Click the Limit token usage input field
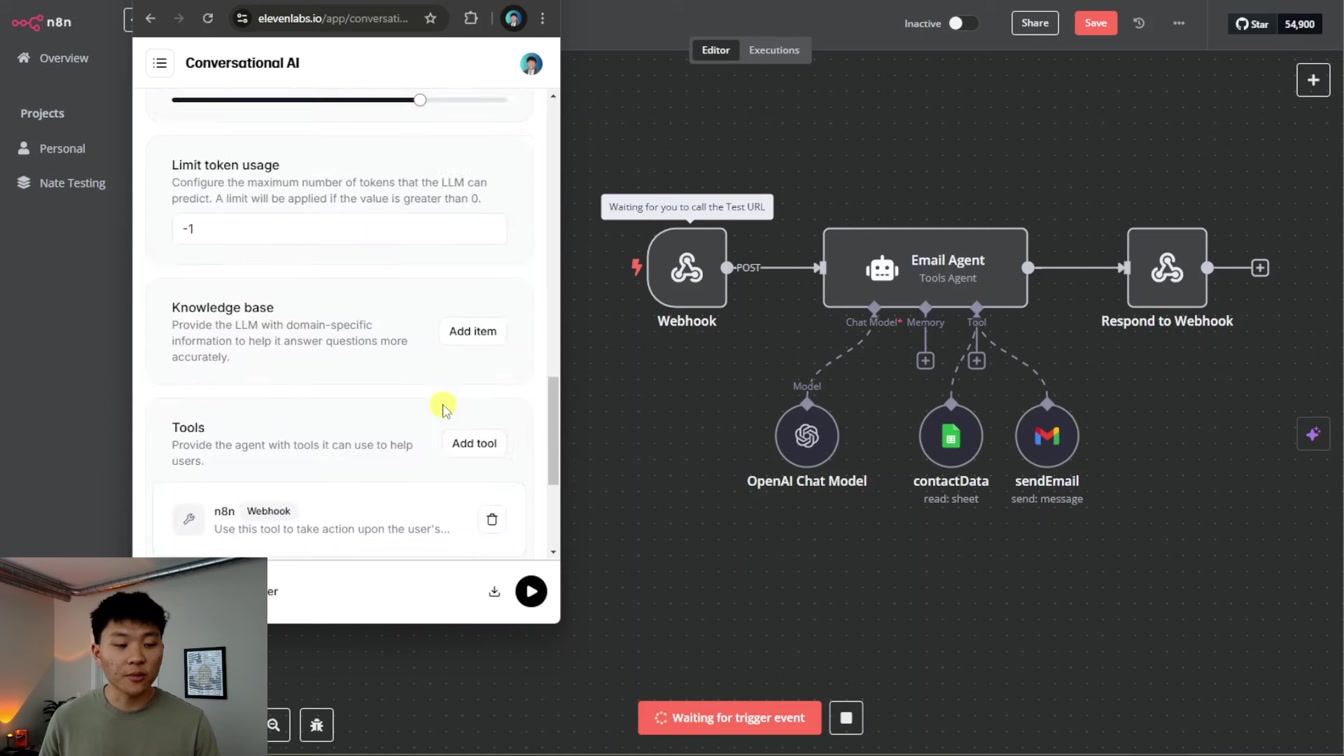Image resolution: width=1344 pixels, height=756 pixels. tap(339, 229)
